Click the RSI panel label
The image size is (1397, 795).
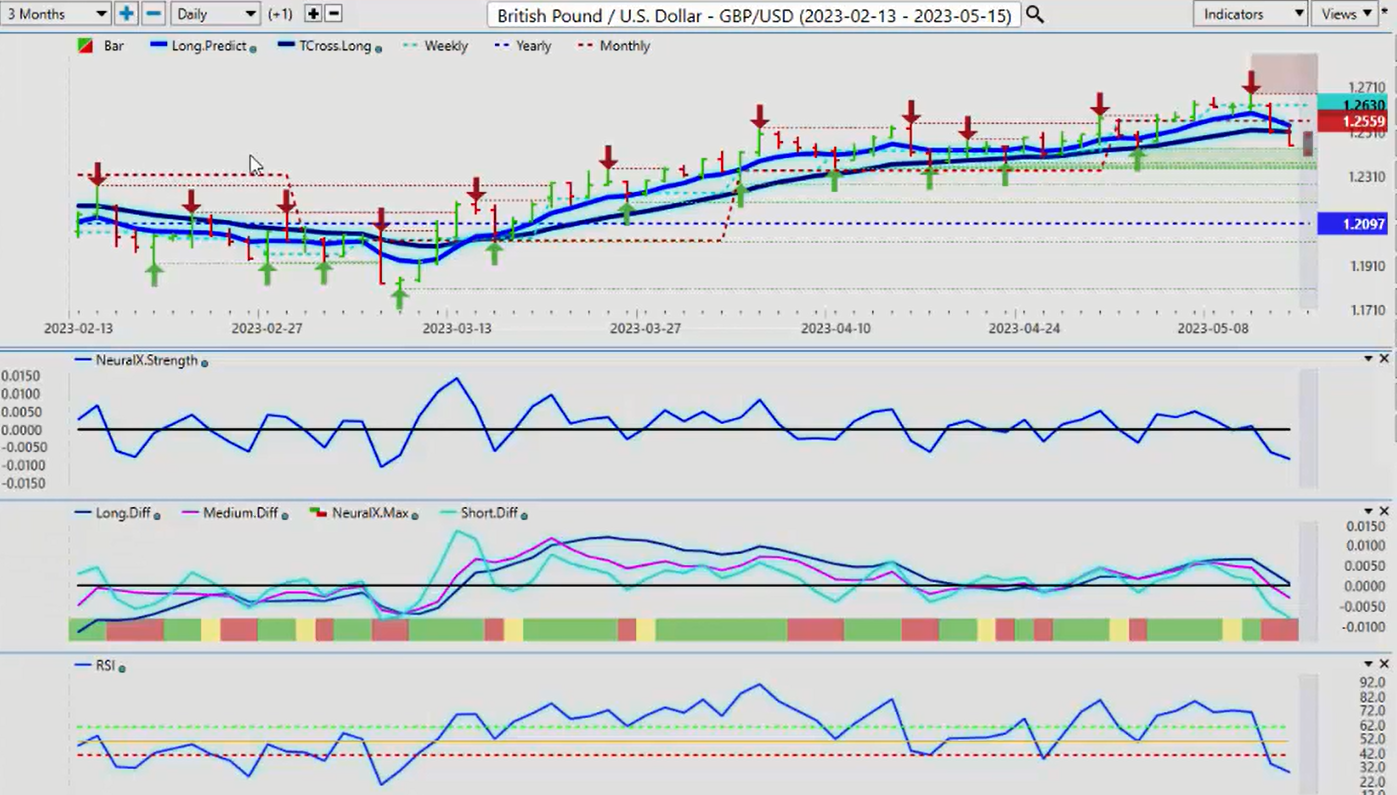coord(106,665)
